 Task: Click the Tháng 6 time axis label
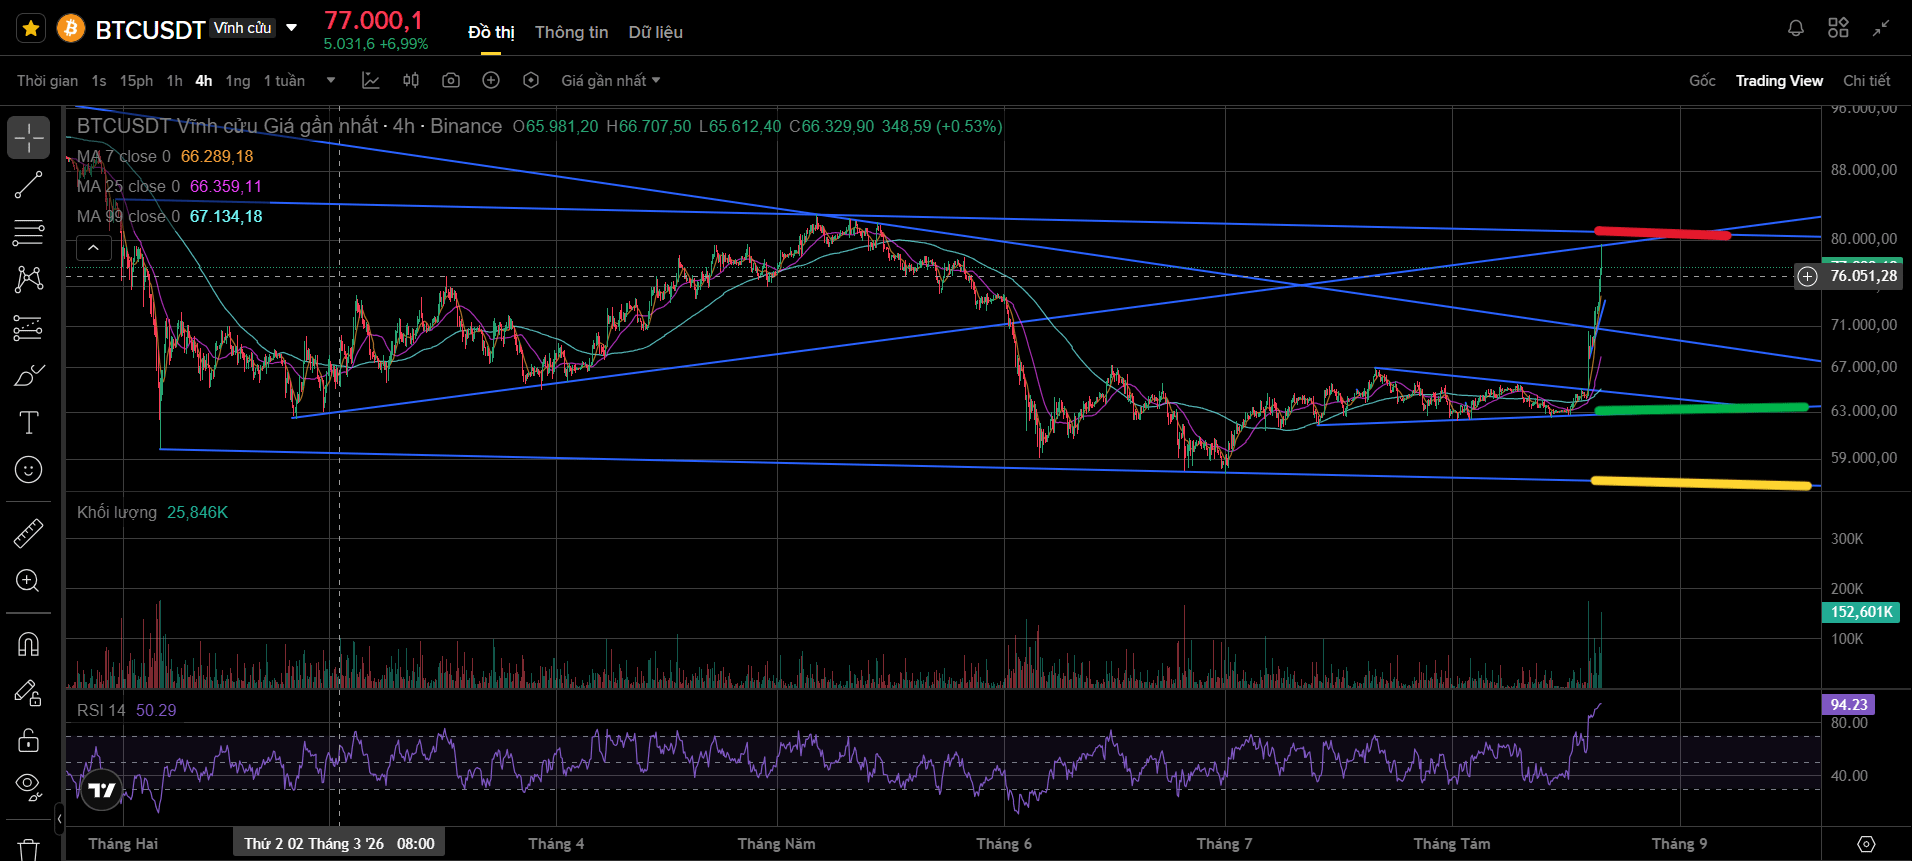(1004, 844)
